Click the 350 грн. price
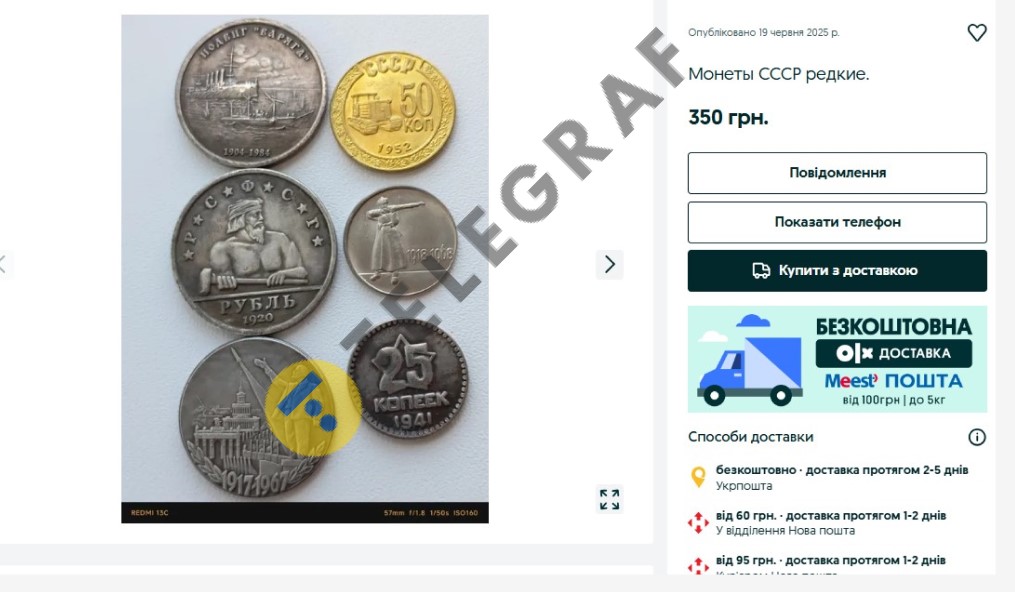 click(728, 117)
